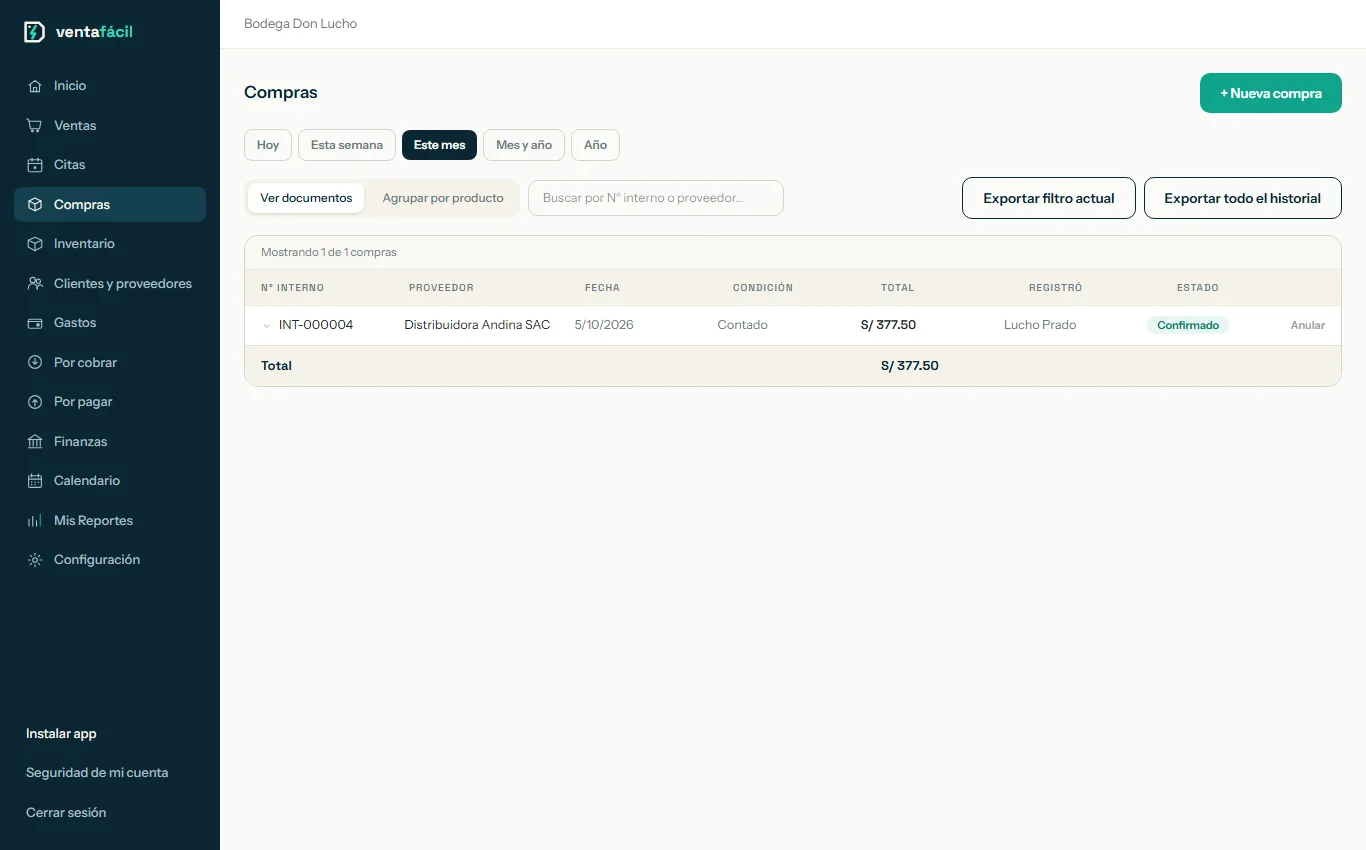Screen dimensions: 1366x850
Task: Click the Por pagar arrow icon
Action: (x=35, y=402)
